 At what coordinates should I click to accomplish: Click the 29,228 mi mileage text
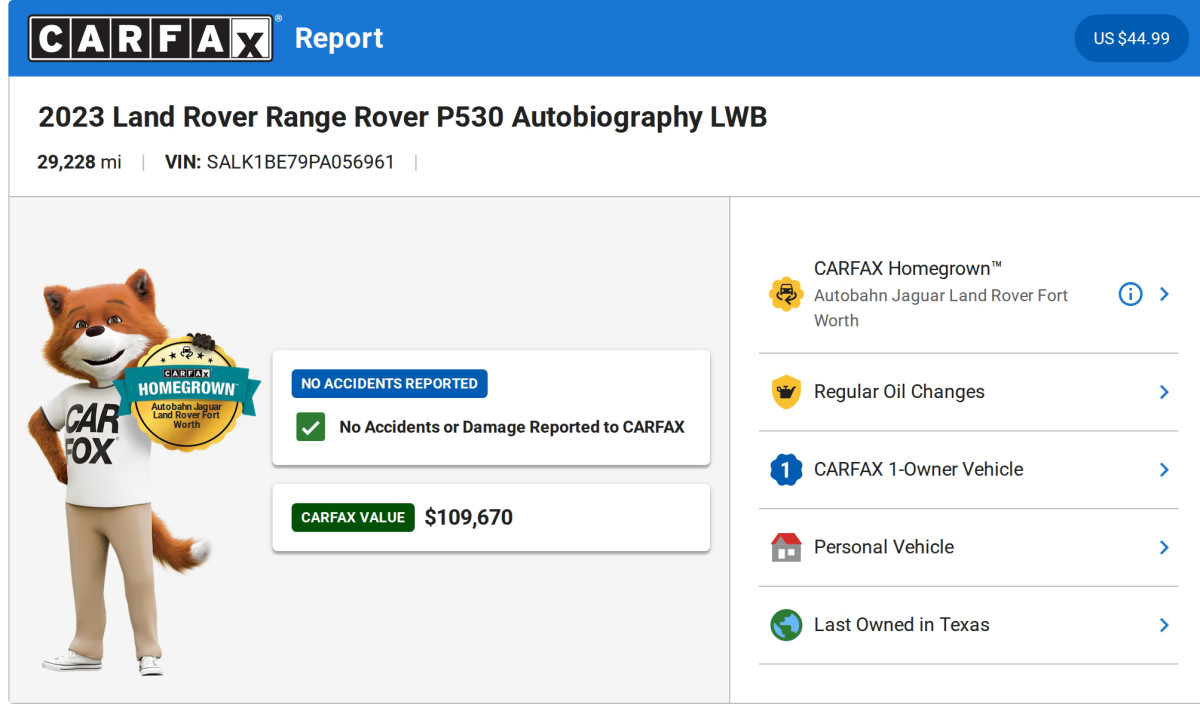[x=79, y=162]
